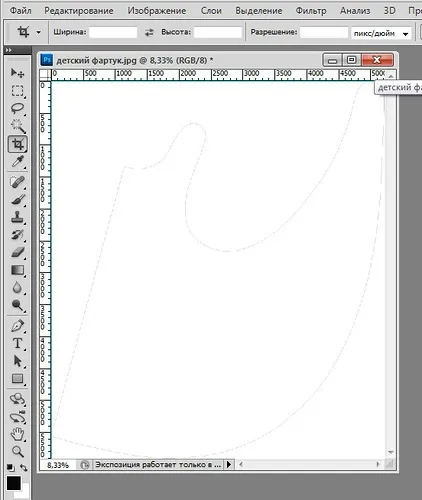Choose the Eraser tool
This screenshot has height=500, width=422.
[x=17, y=252]
